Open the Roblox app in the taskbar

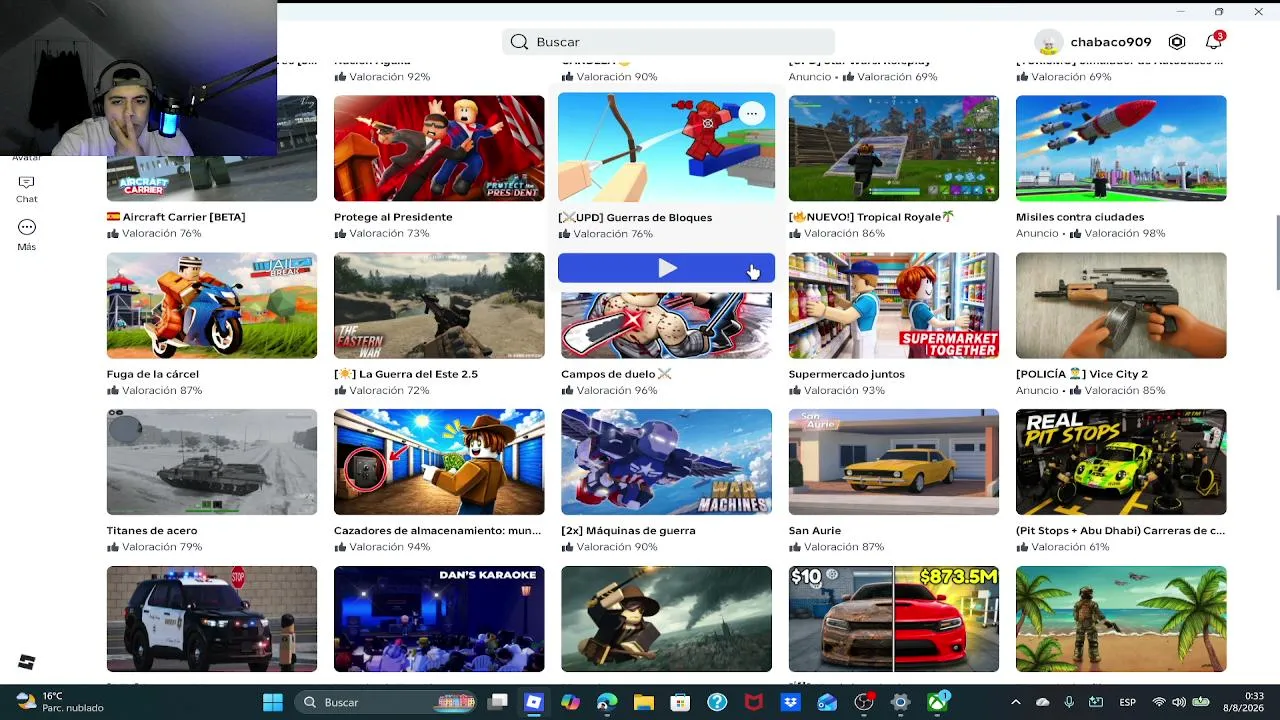pos(534,702)
